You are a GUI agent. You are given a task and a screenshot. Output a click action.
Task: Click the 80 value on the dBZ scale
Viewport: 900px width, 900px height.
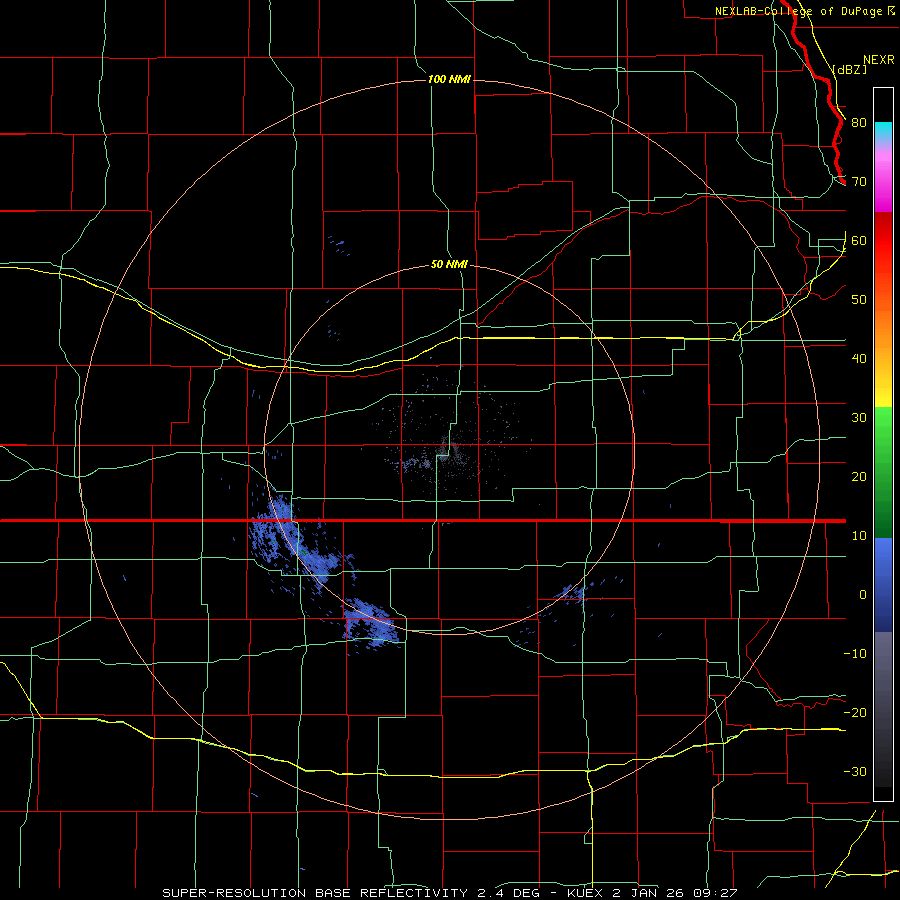coord(859,123)
